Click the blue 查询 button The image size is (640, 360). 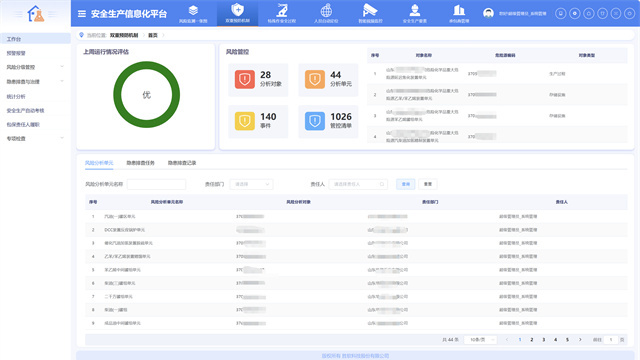pyautogui.click(x=406, y=184)
